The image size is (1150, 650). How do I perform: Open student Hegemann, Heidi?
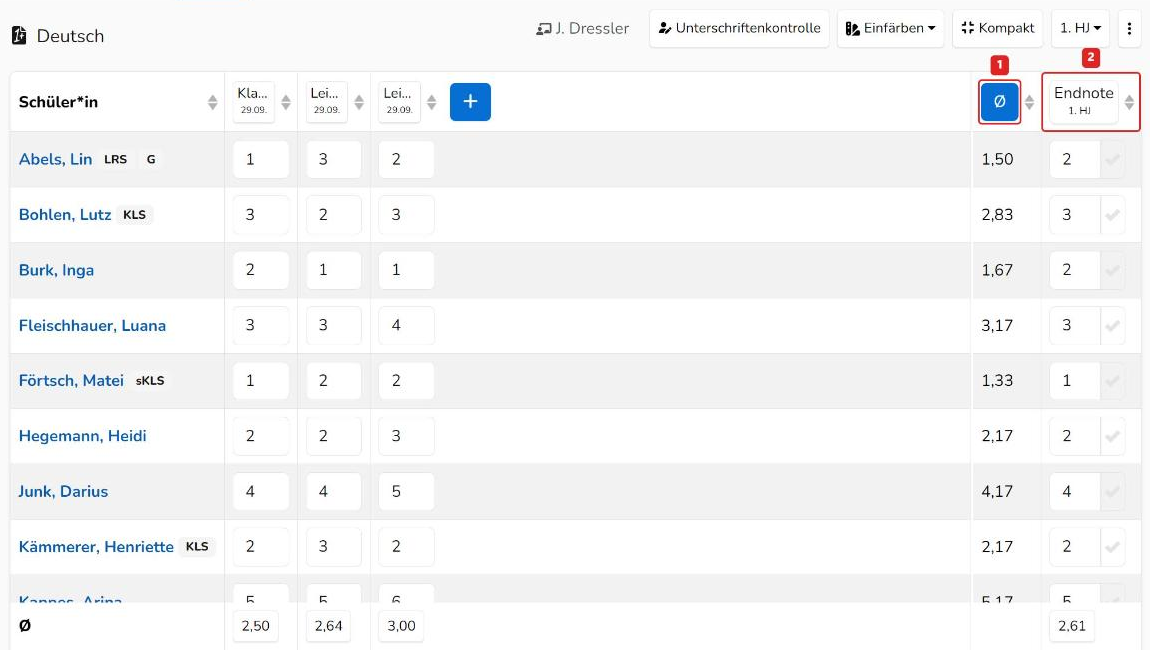point(83,436)
